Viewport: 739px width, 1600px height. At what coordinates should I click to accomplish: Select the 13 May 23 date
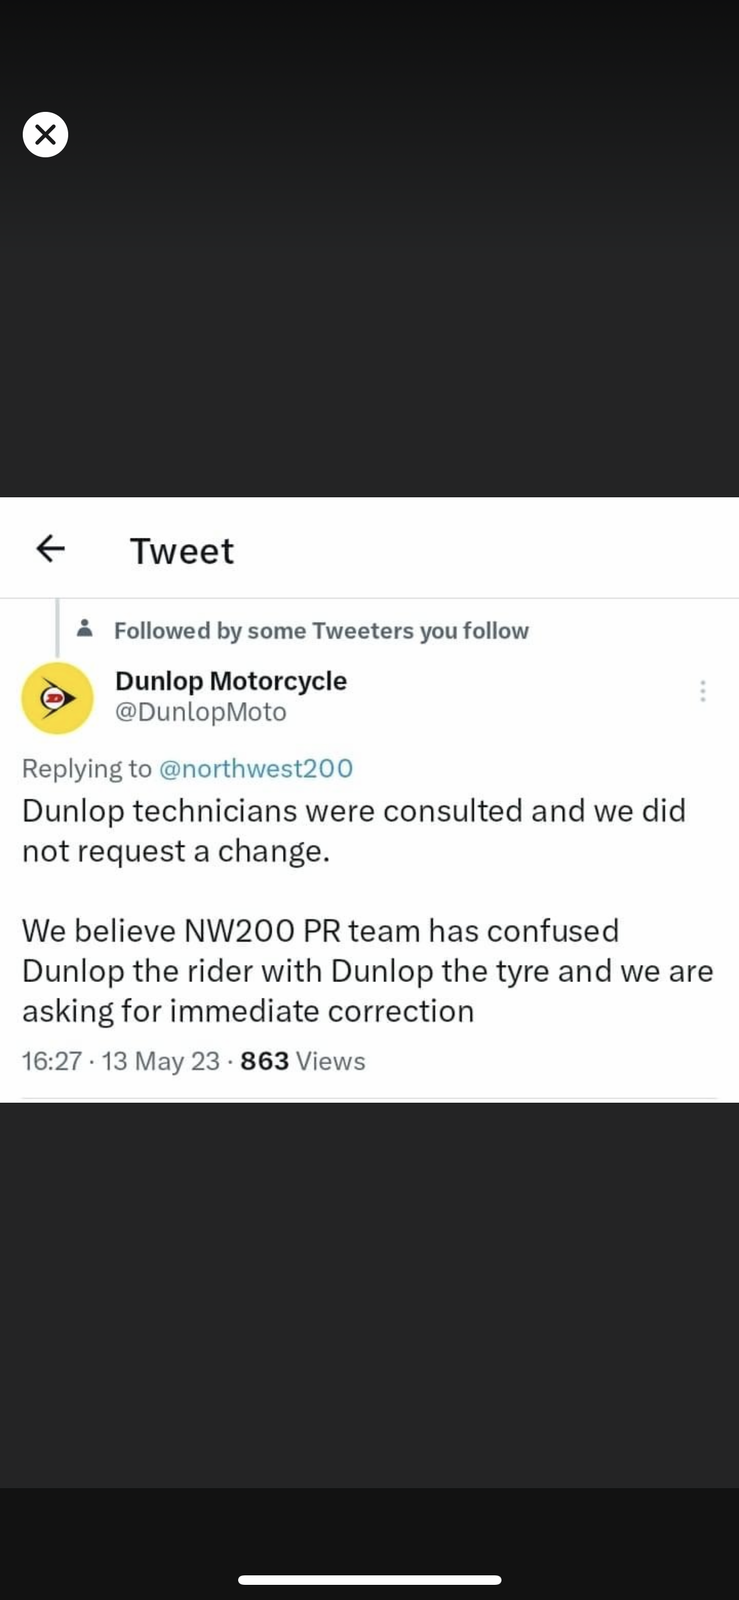[x=160, y=1061]
